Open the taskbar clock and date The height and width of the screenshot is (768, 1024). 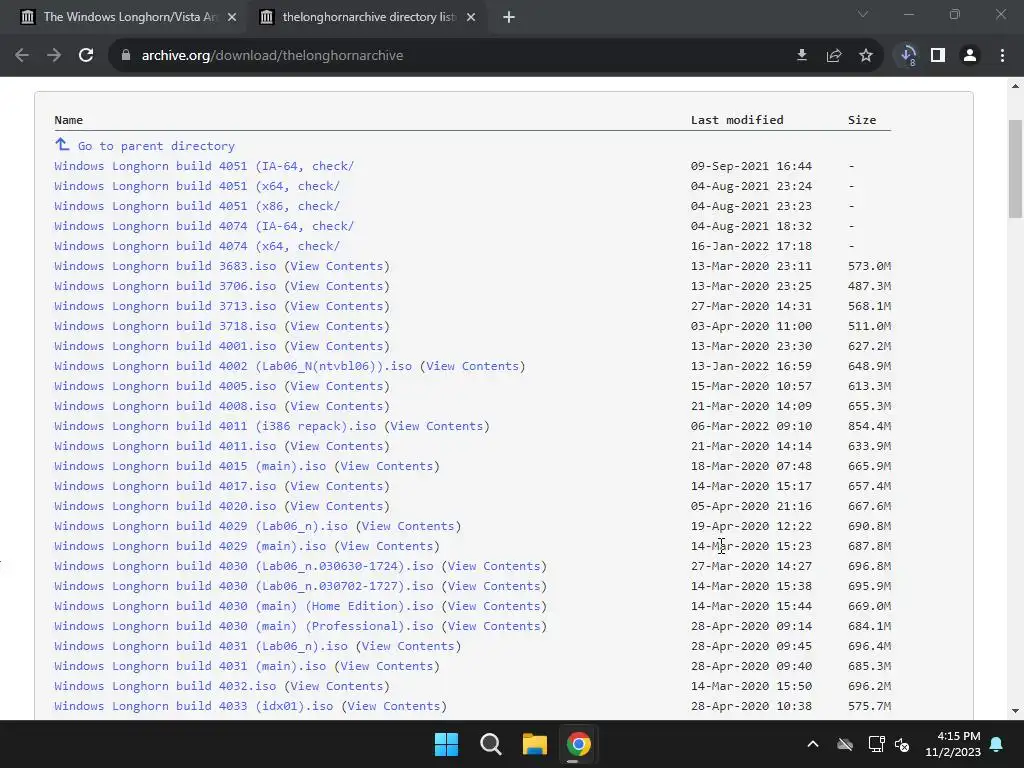coord(953,744)
